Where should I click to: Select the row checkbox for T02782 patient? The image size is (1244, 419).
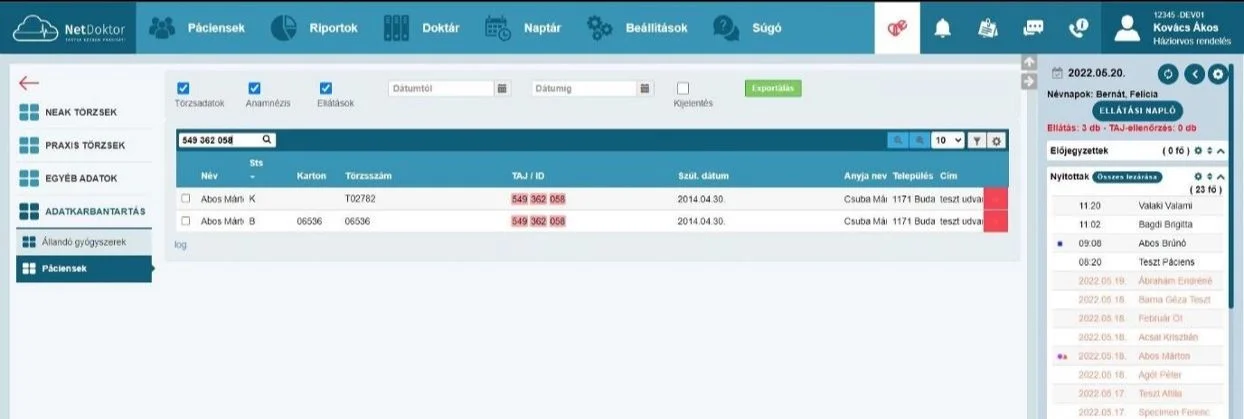tap(185, 199)
